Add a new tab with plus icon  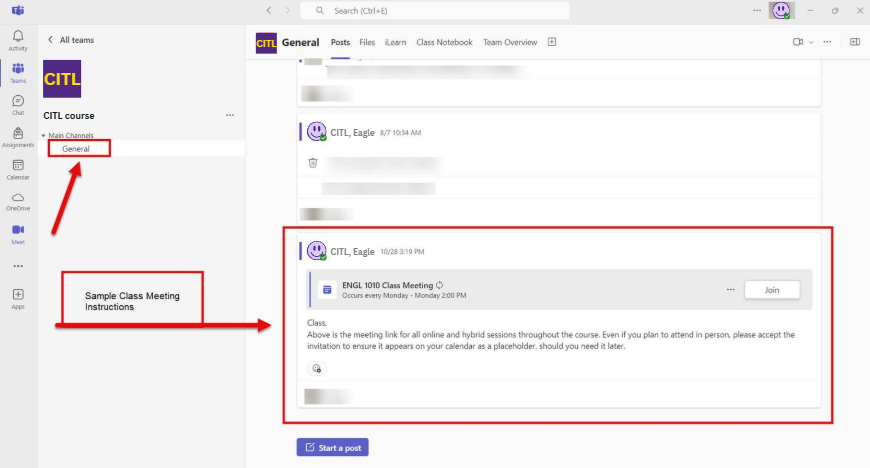pyautogui.click(x=552, y=42)
